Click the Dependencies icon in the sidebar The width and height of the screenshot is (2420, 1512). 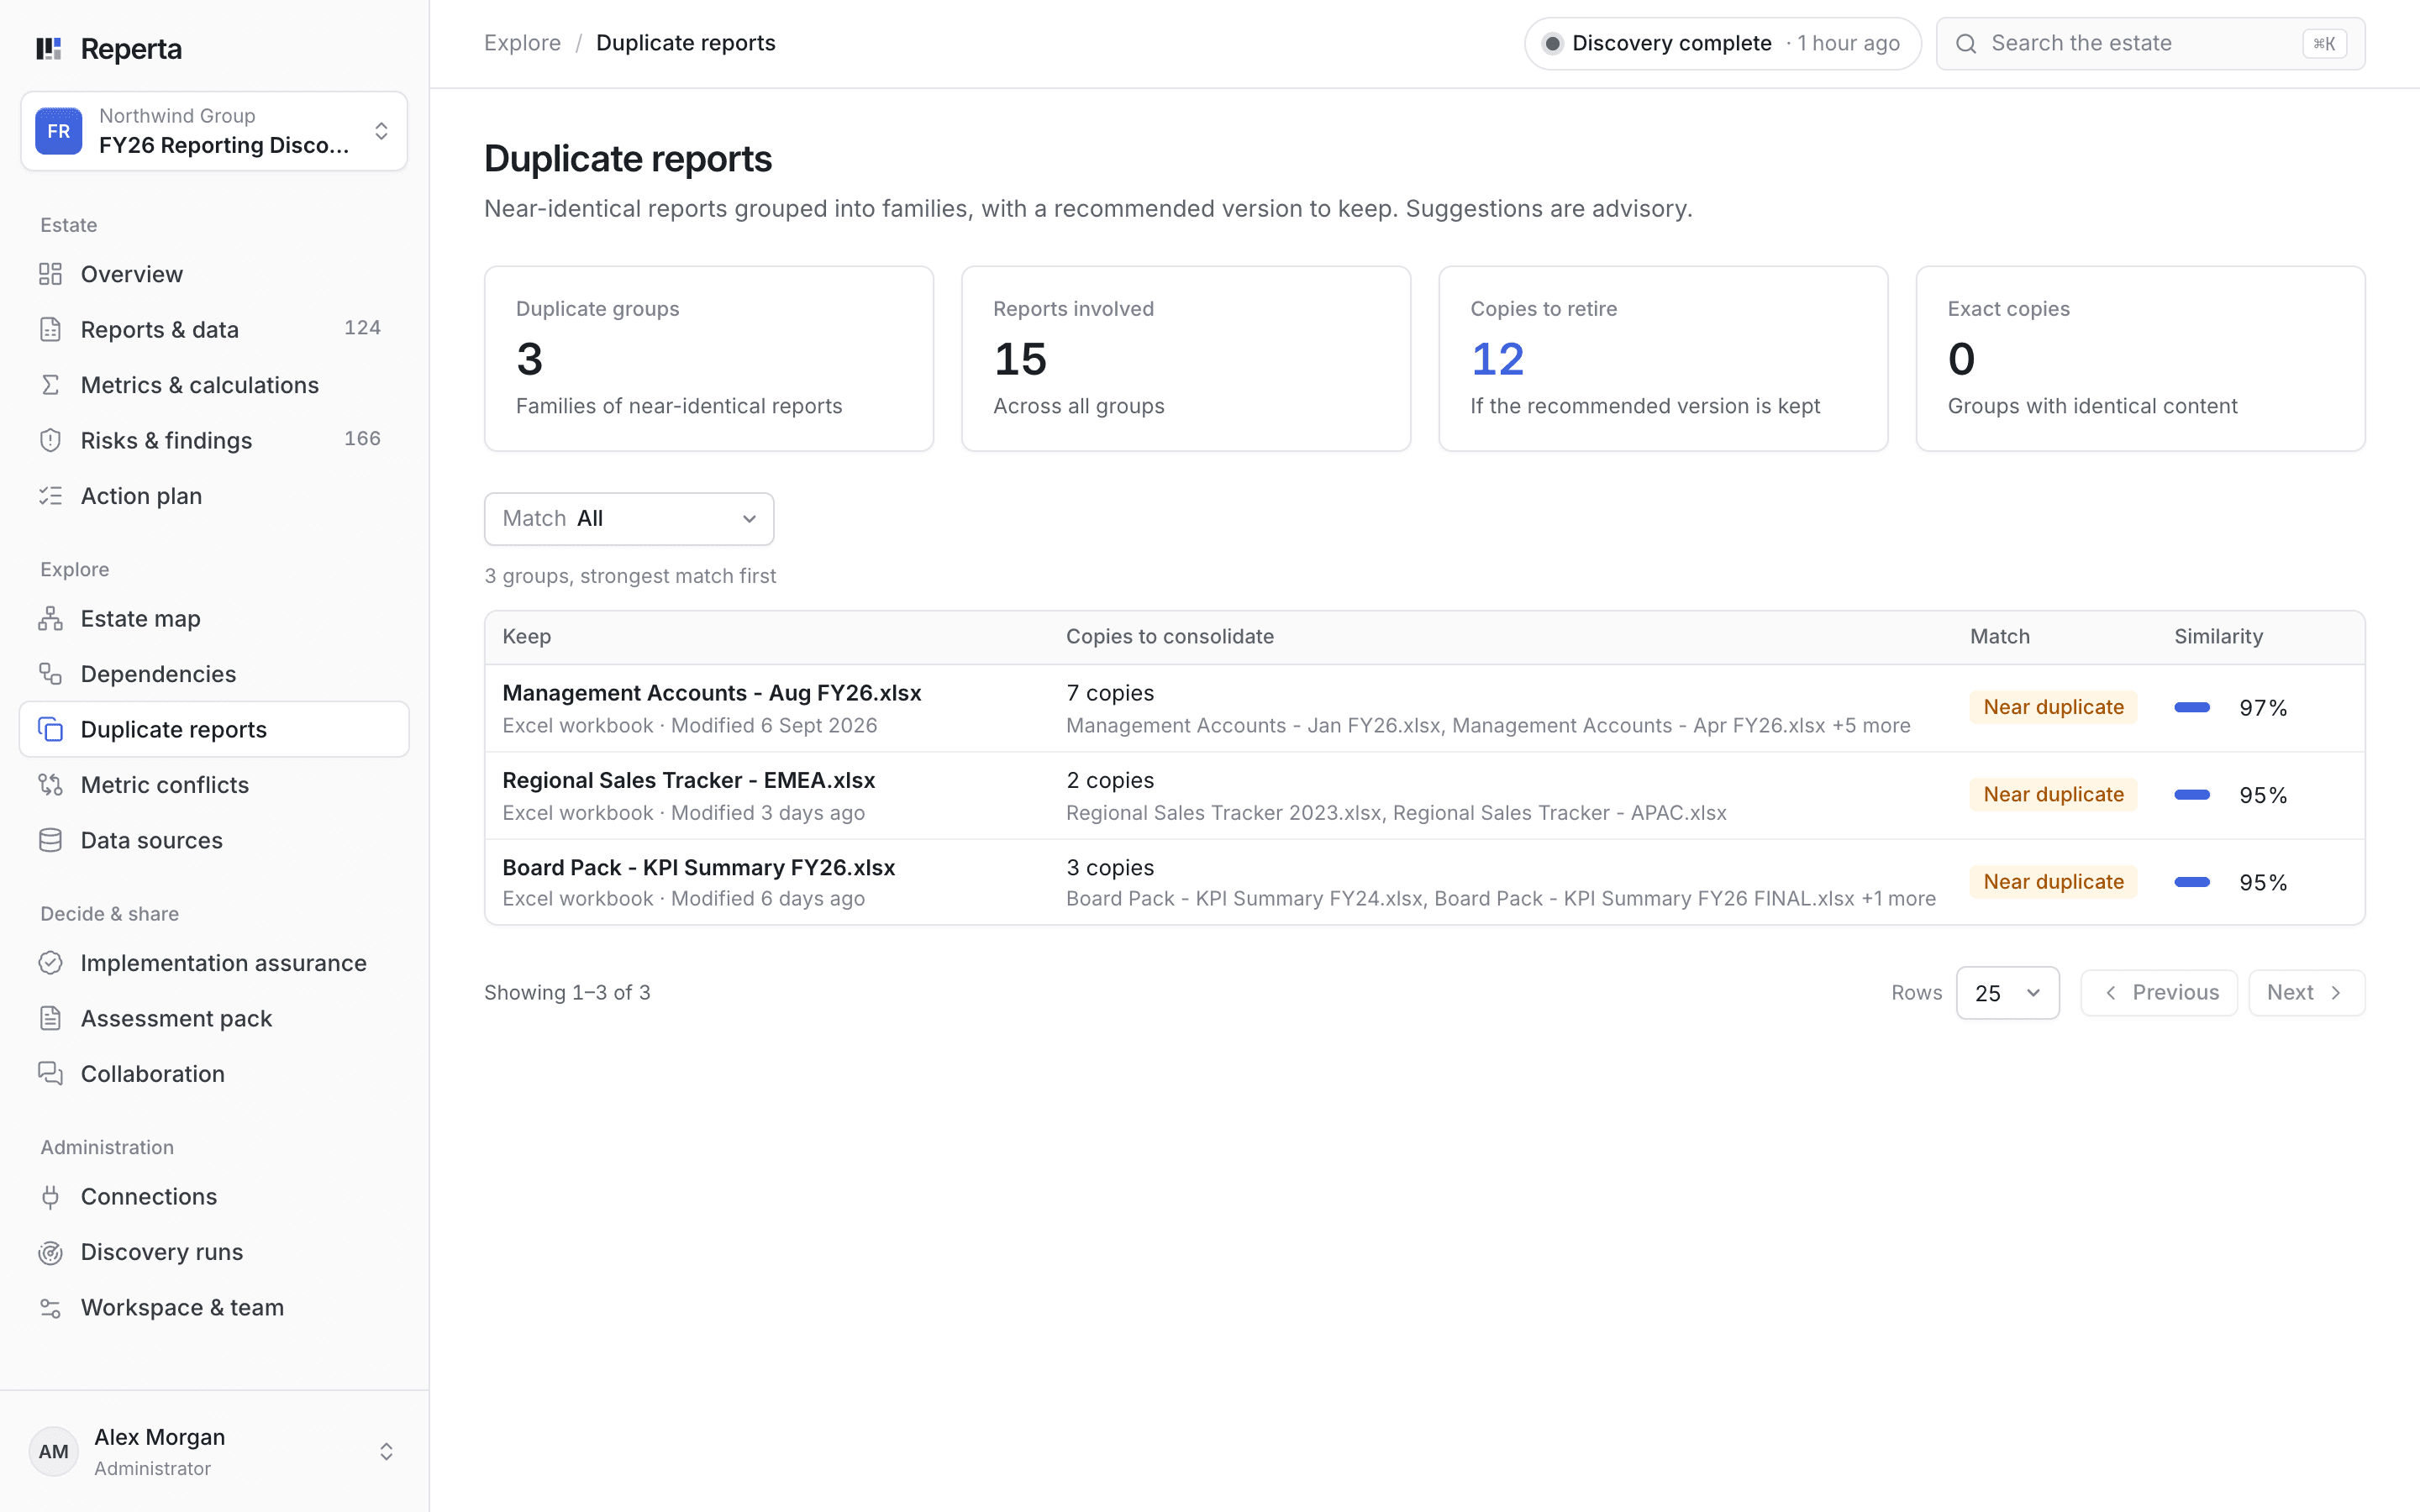pyautogui.click(x=50, y=674)
